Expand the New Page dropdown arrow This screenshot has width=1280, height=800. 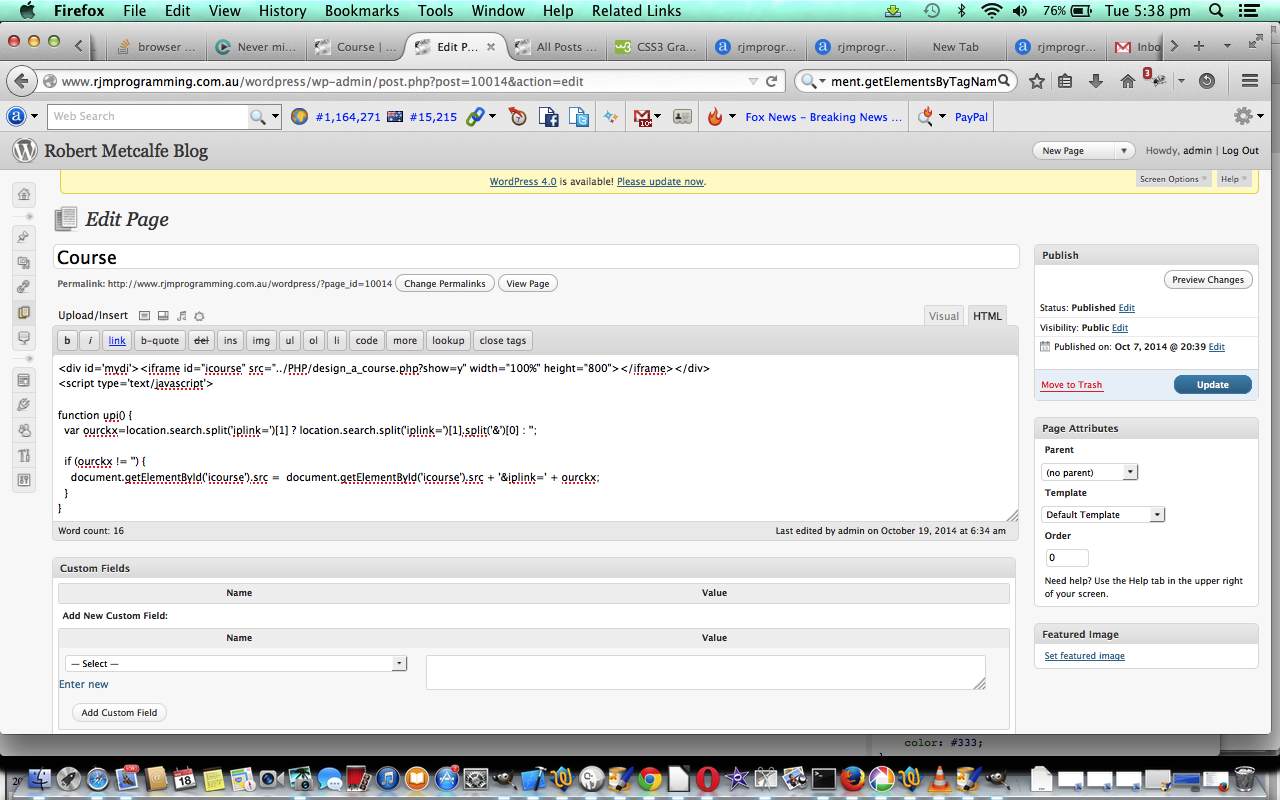1123,151
